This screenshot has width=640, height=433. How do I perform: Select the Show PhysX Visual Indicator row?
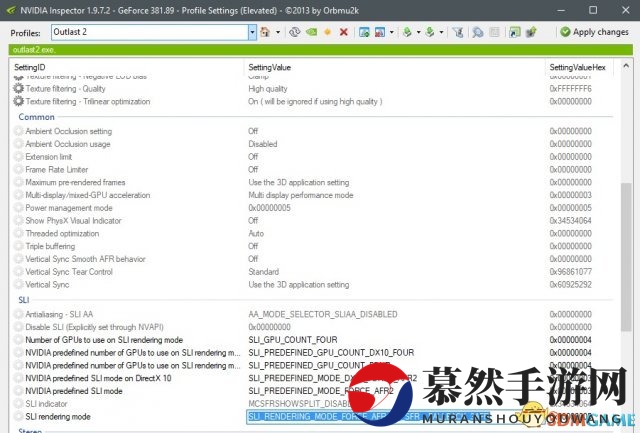(312, 220)
